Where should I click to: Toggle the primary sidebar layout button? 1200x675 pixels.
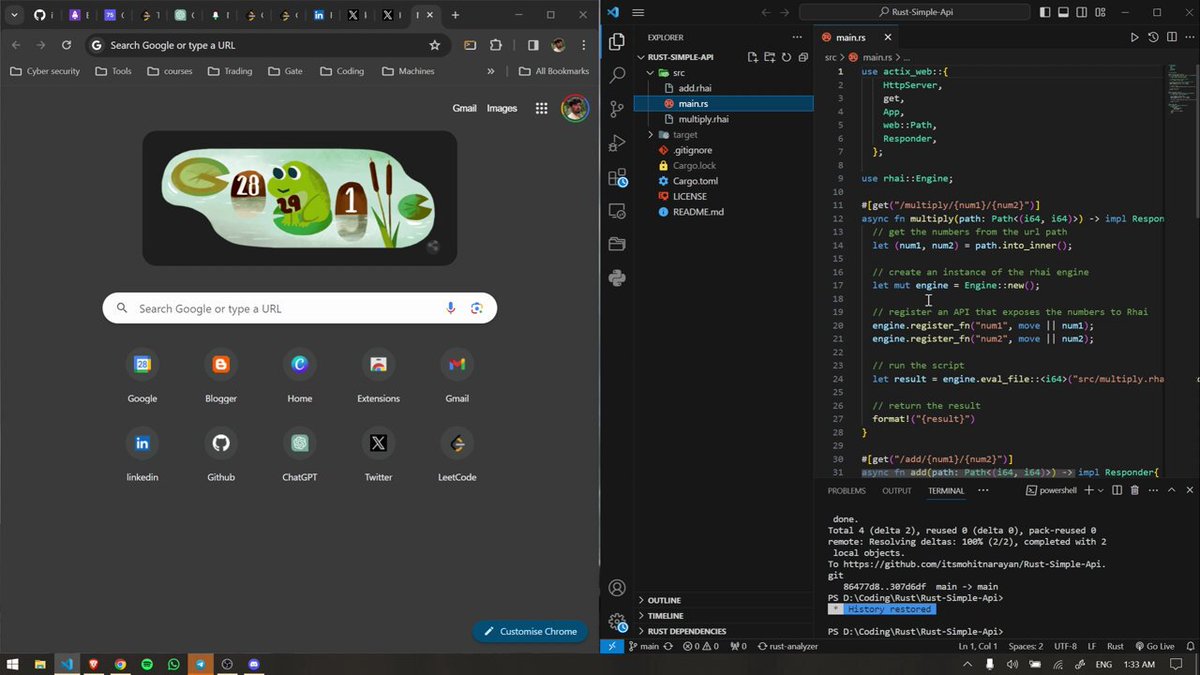1045,13
